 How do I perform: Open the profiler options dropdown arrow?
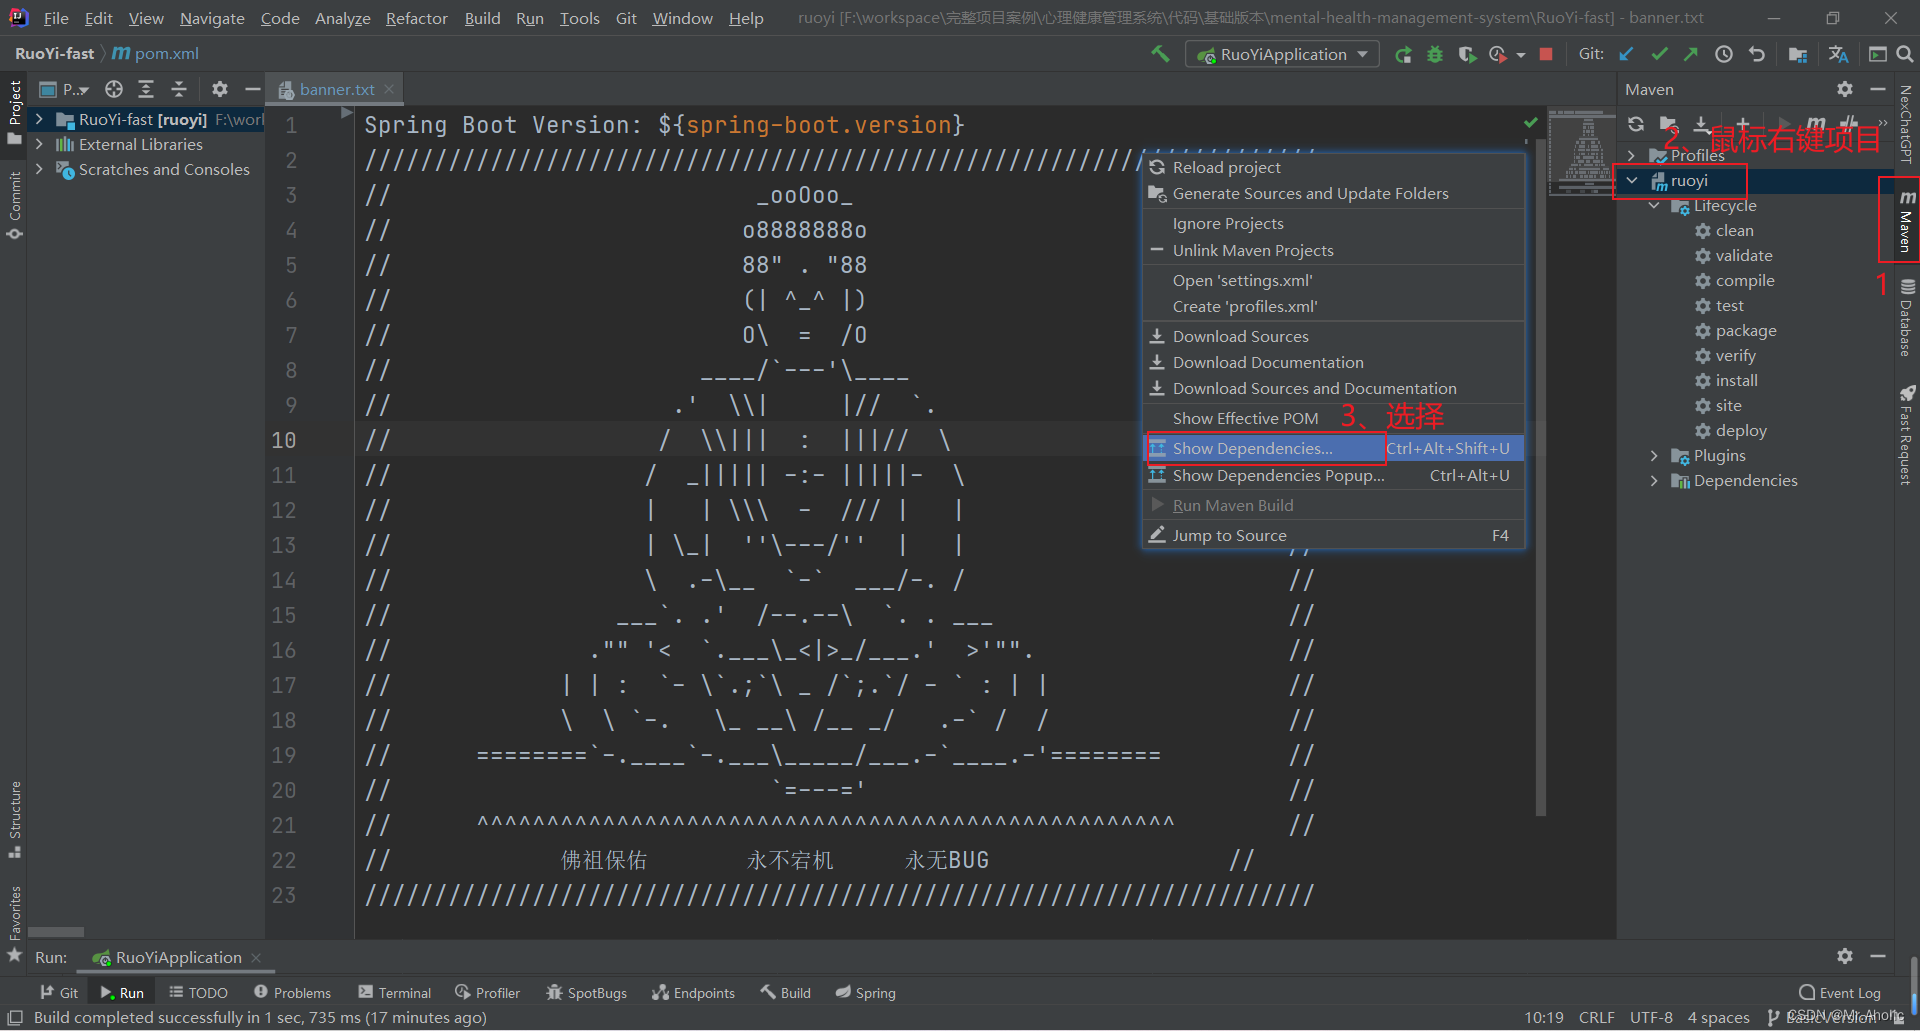click(x=1521, y=55)
